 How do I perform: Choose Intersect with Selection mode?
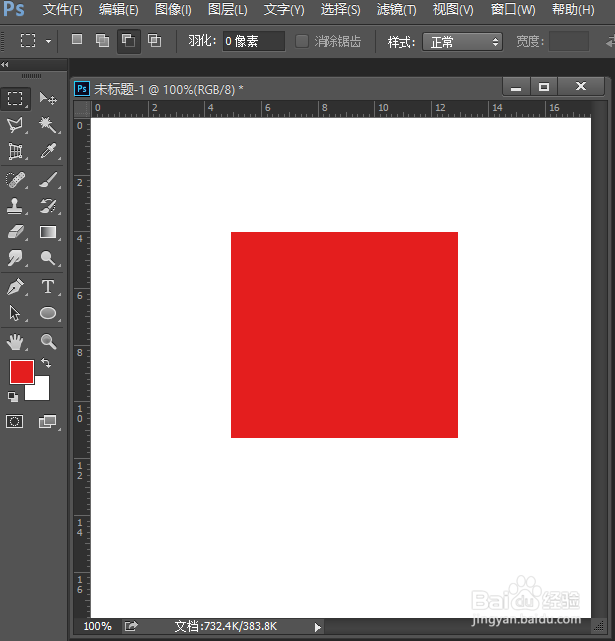pyautogui.click(x=155, y=40)
